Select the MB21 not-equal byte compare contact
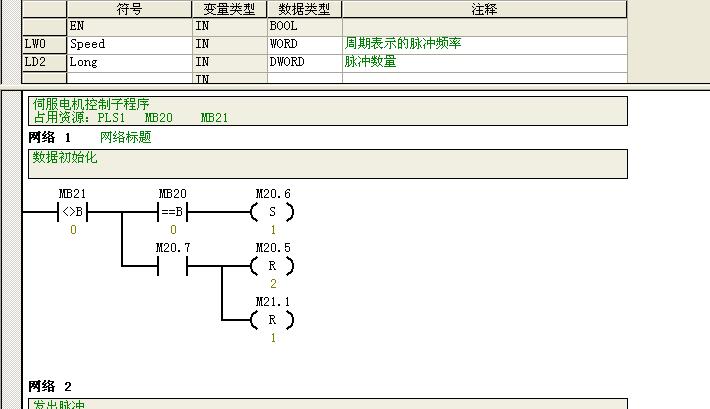 point(72,212)
